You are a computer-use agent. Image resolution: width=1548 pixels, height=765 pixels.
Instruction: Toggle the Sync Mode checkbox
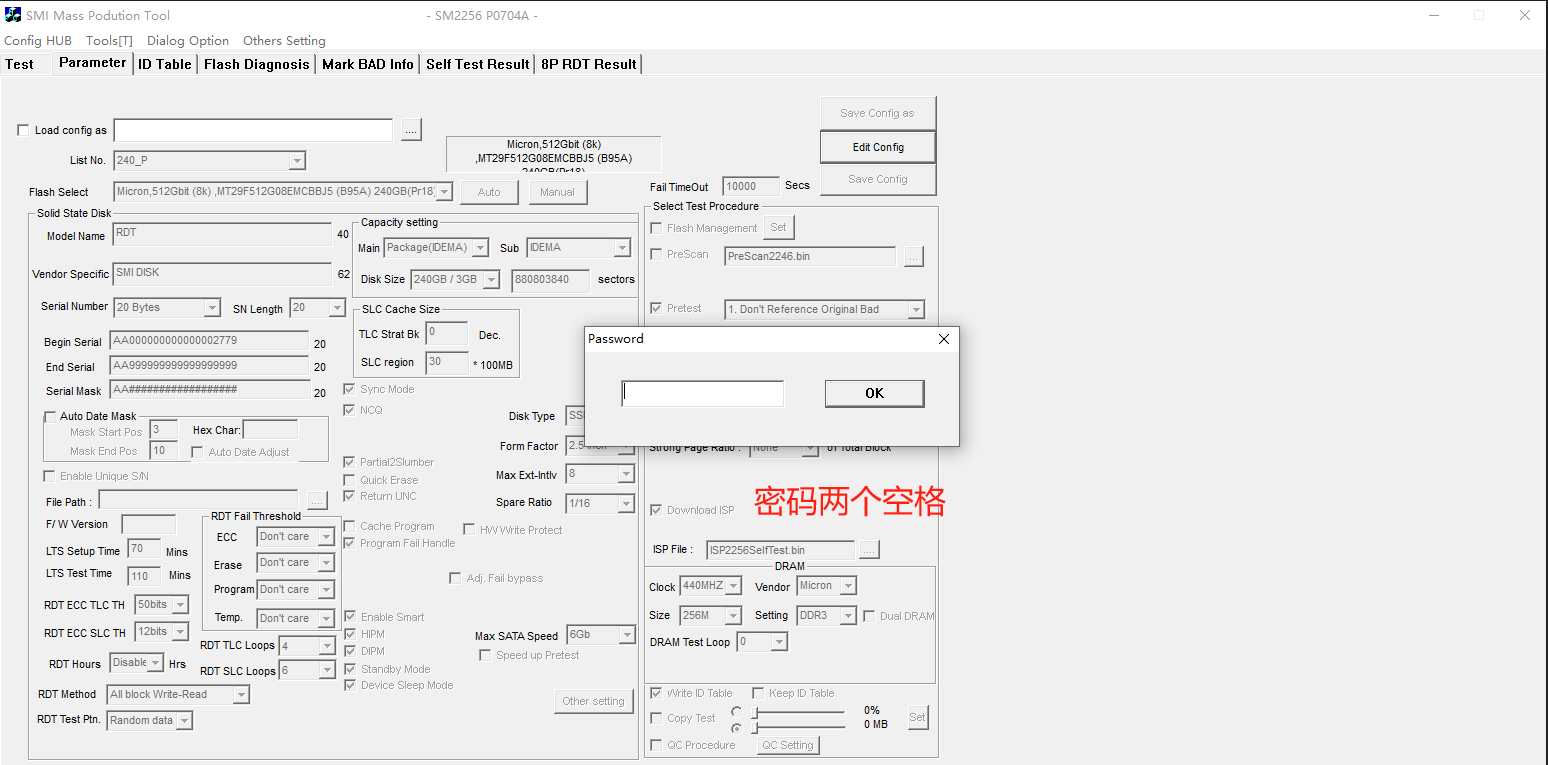[349, 389]
